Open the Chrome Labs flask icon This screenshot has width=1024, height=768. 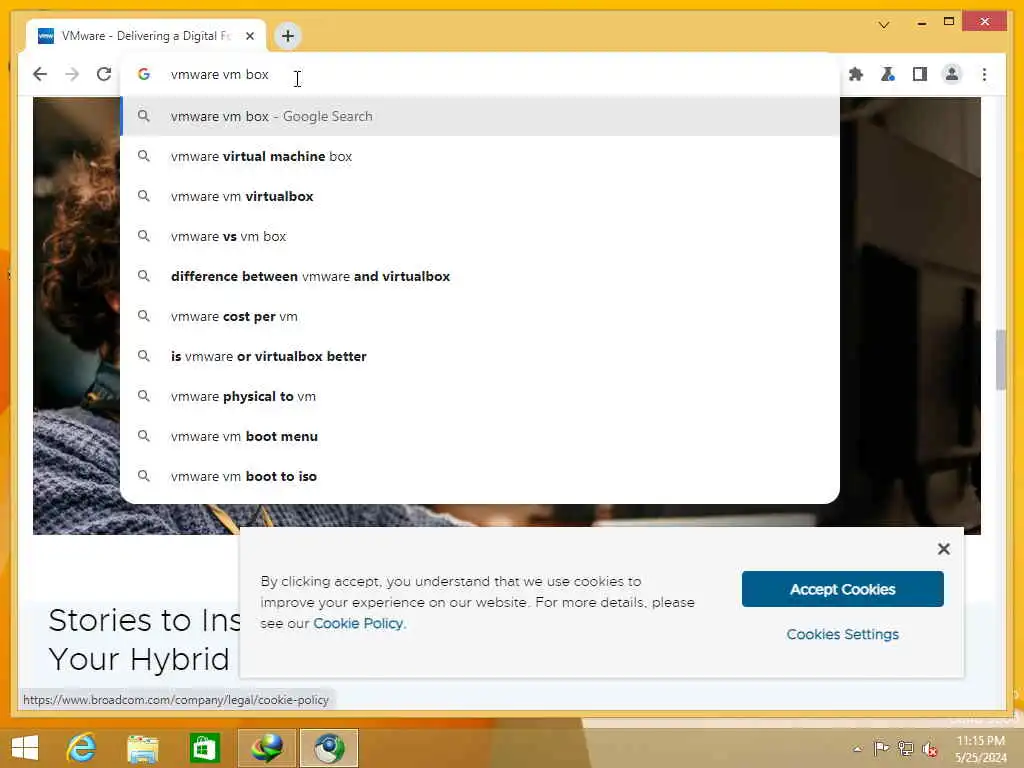(888, 74)
